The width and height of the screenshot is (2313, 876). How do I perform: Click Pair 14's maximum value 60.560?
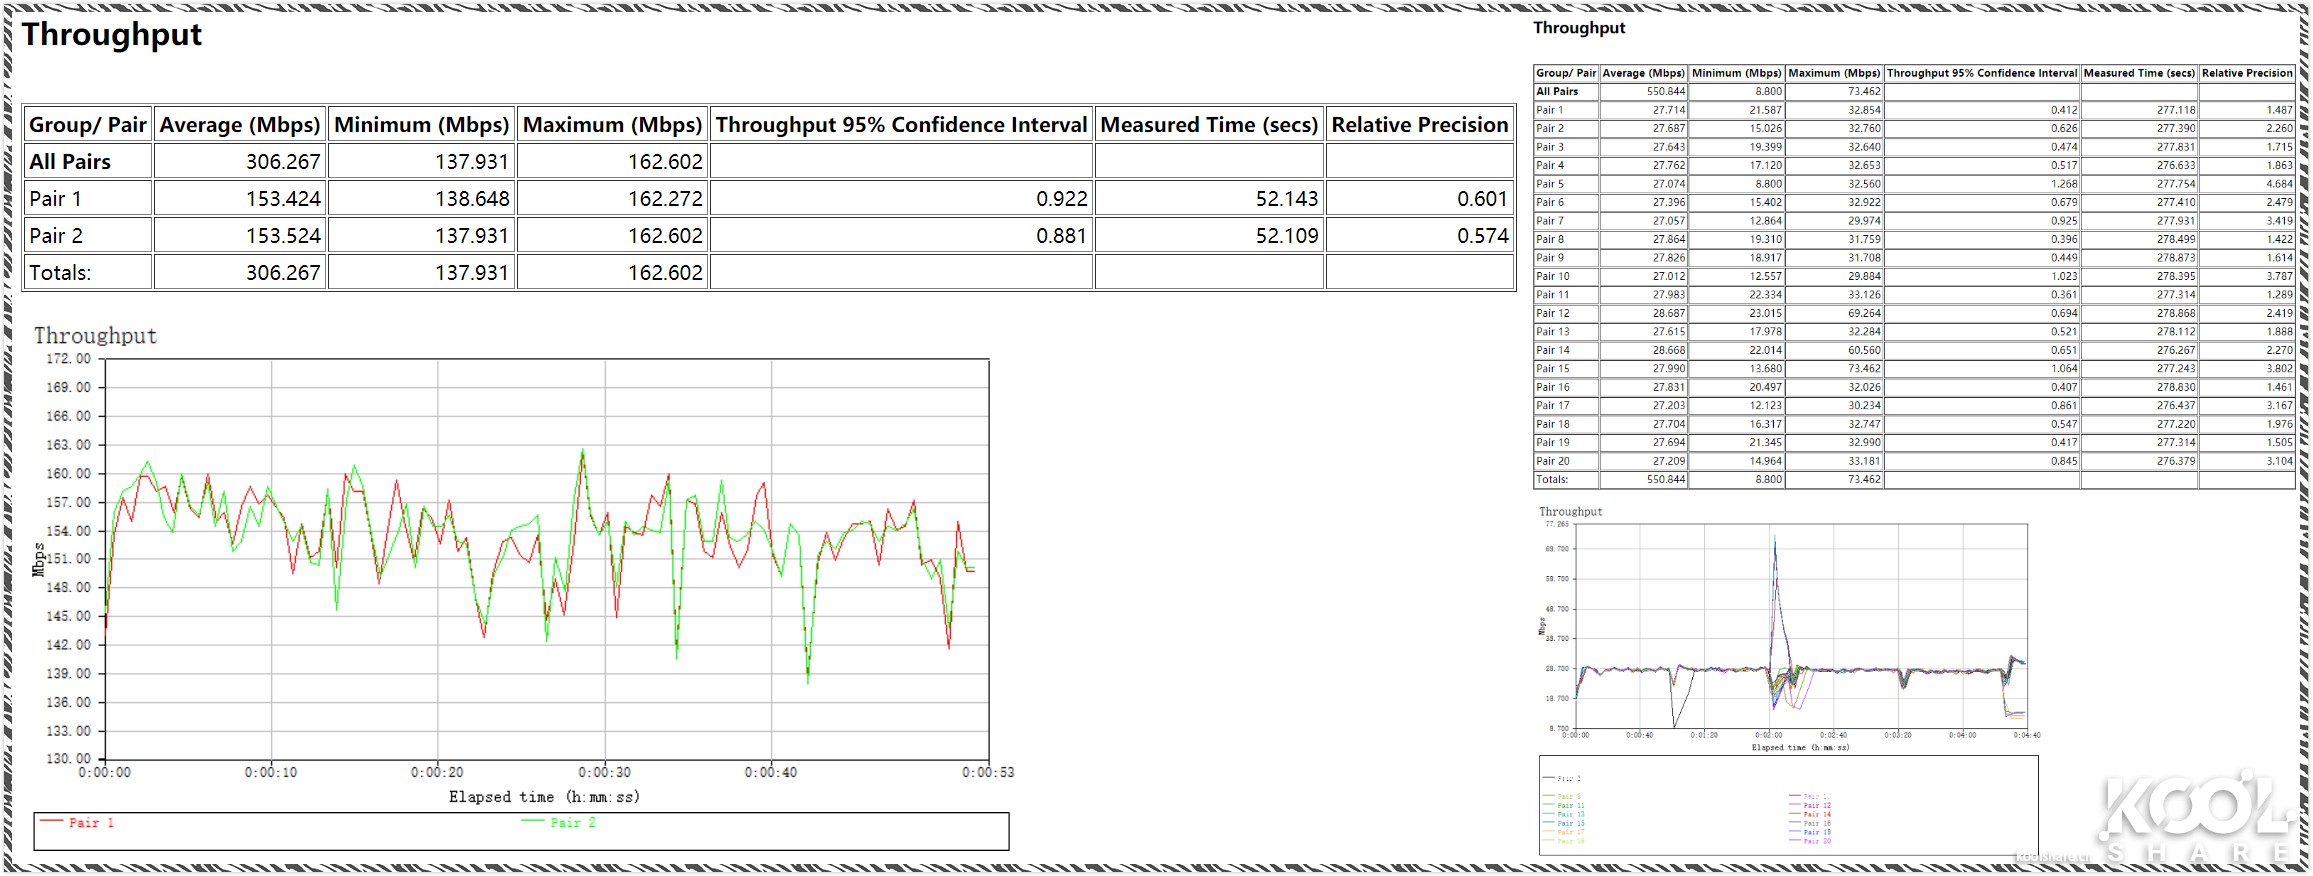[1865, 351]
